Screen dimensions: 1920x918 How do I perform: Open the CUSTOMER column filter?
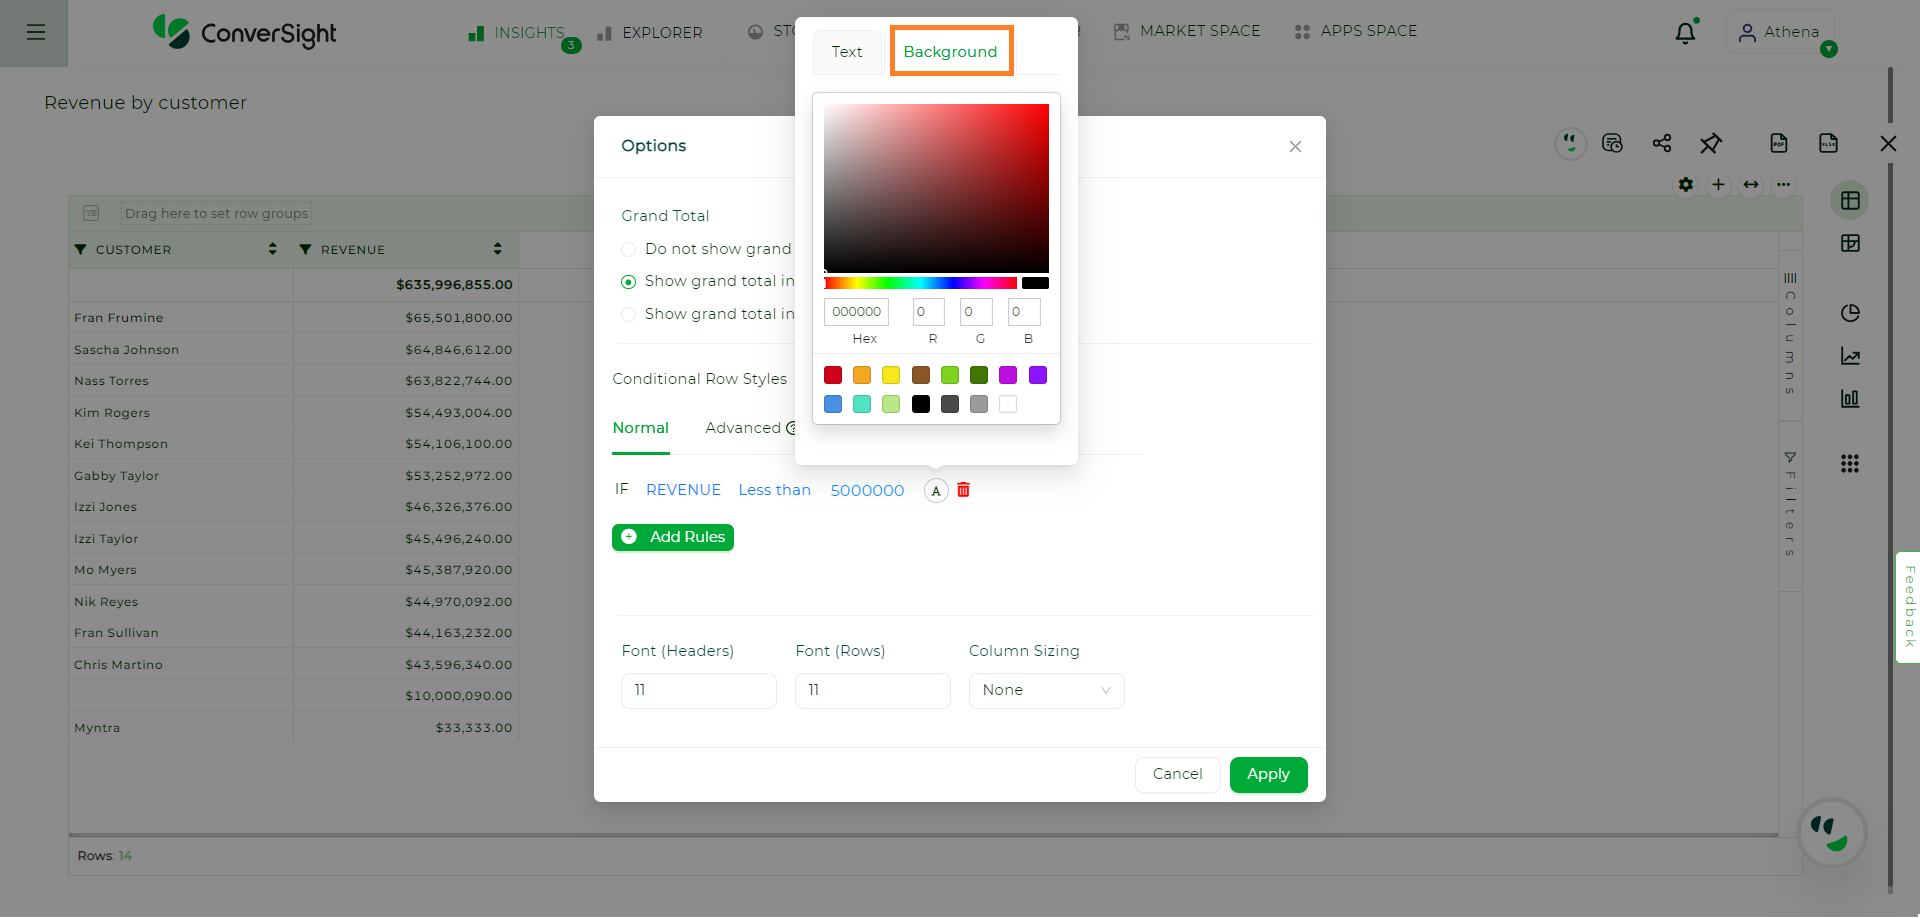tap(81, 250)
